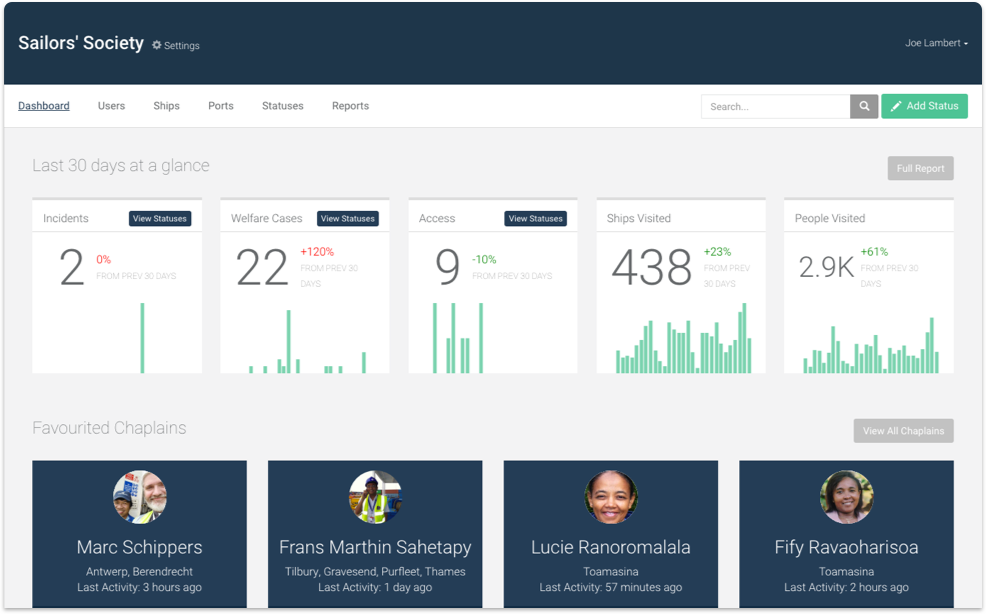Screen dimensions: 986x614
Task: Click Marc Schippers' profile photo
Action: [x=140, y=497]
